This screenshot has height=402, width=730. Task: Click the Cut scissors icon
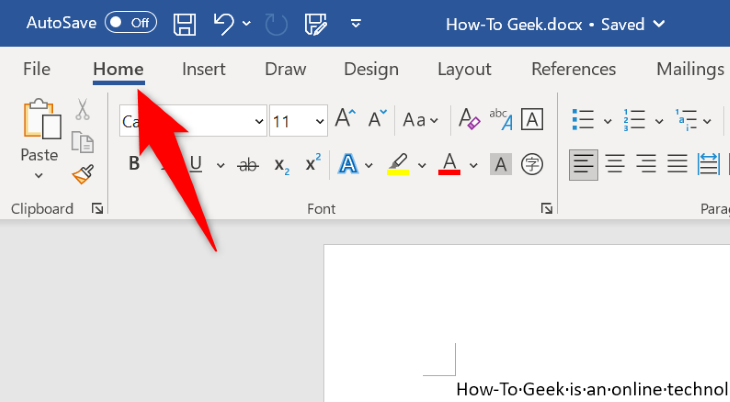[x=82, y=111]
